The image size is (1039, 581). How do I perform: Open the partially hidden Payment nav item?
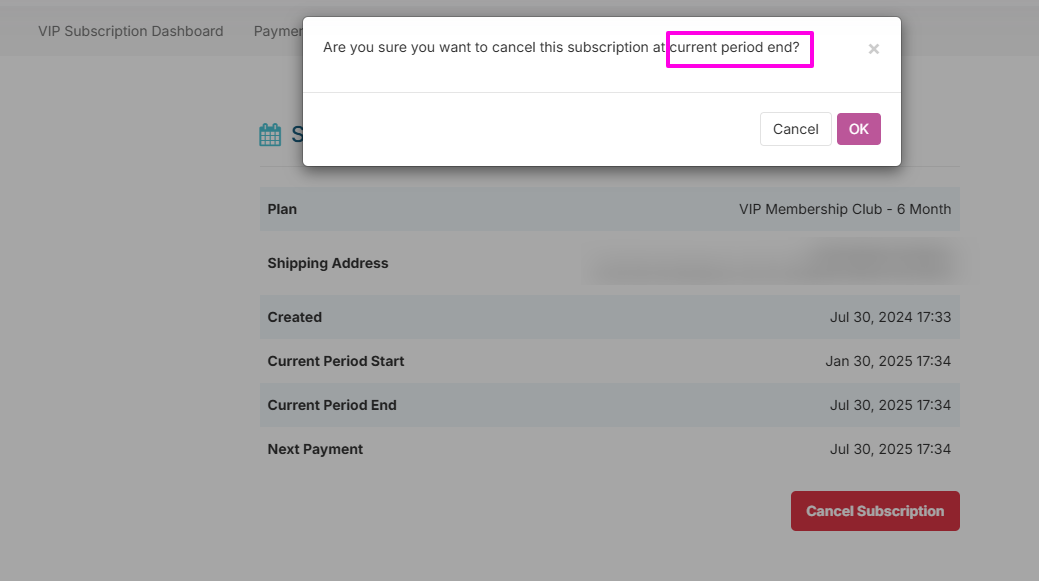(278, 31)
